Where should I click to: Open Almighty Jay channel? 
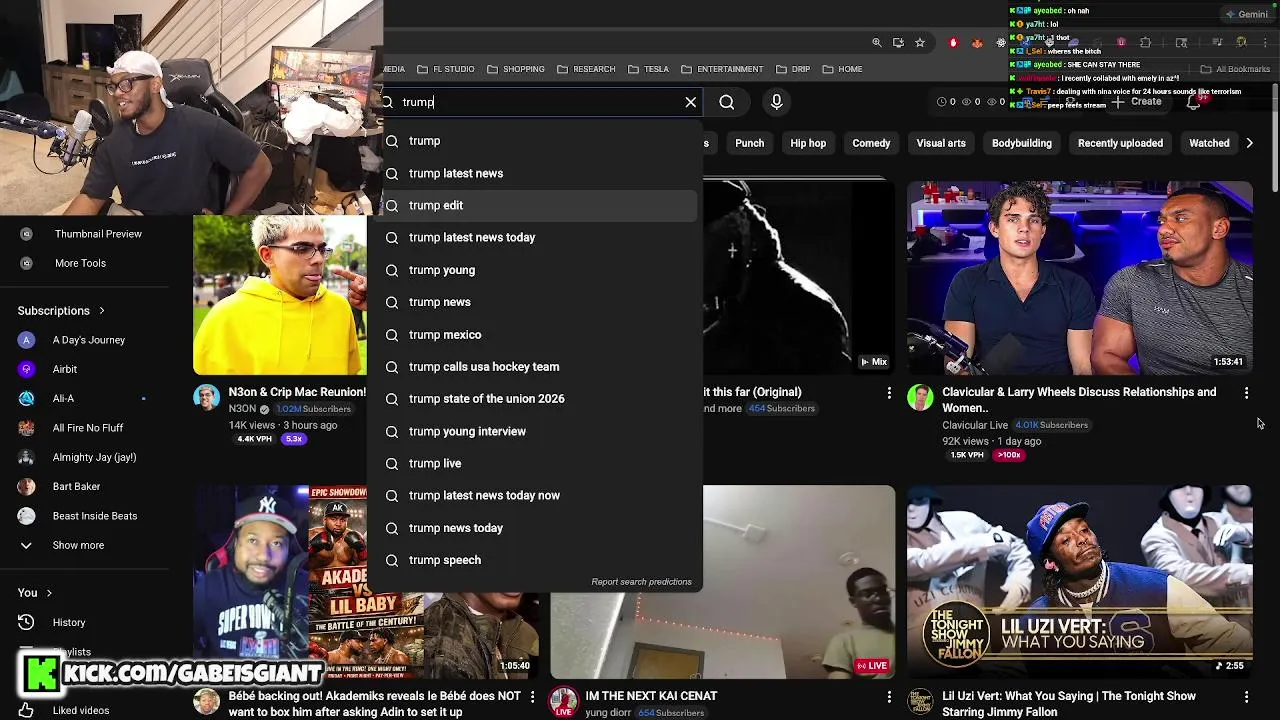[94, 457]
